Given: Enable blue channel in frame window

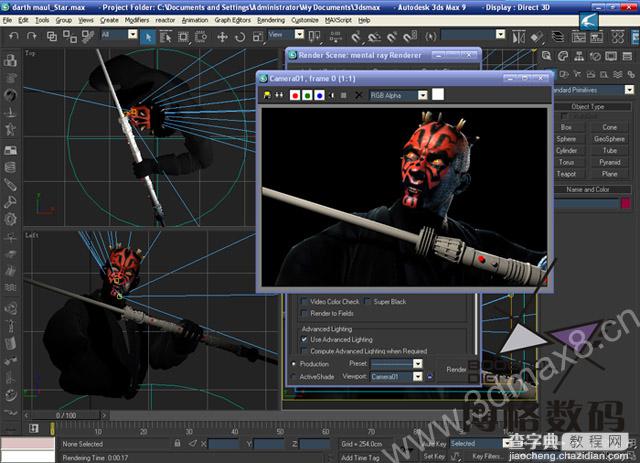Looking at the screenshot, I should pyautogui.click(x=319, y=95).
